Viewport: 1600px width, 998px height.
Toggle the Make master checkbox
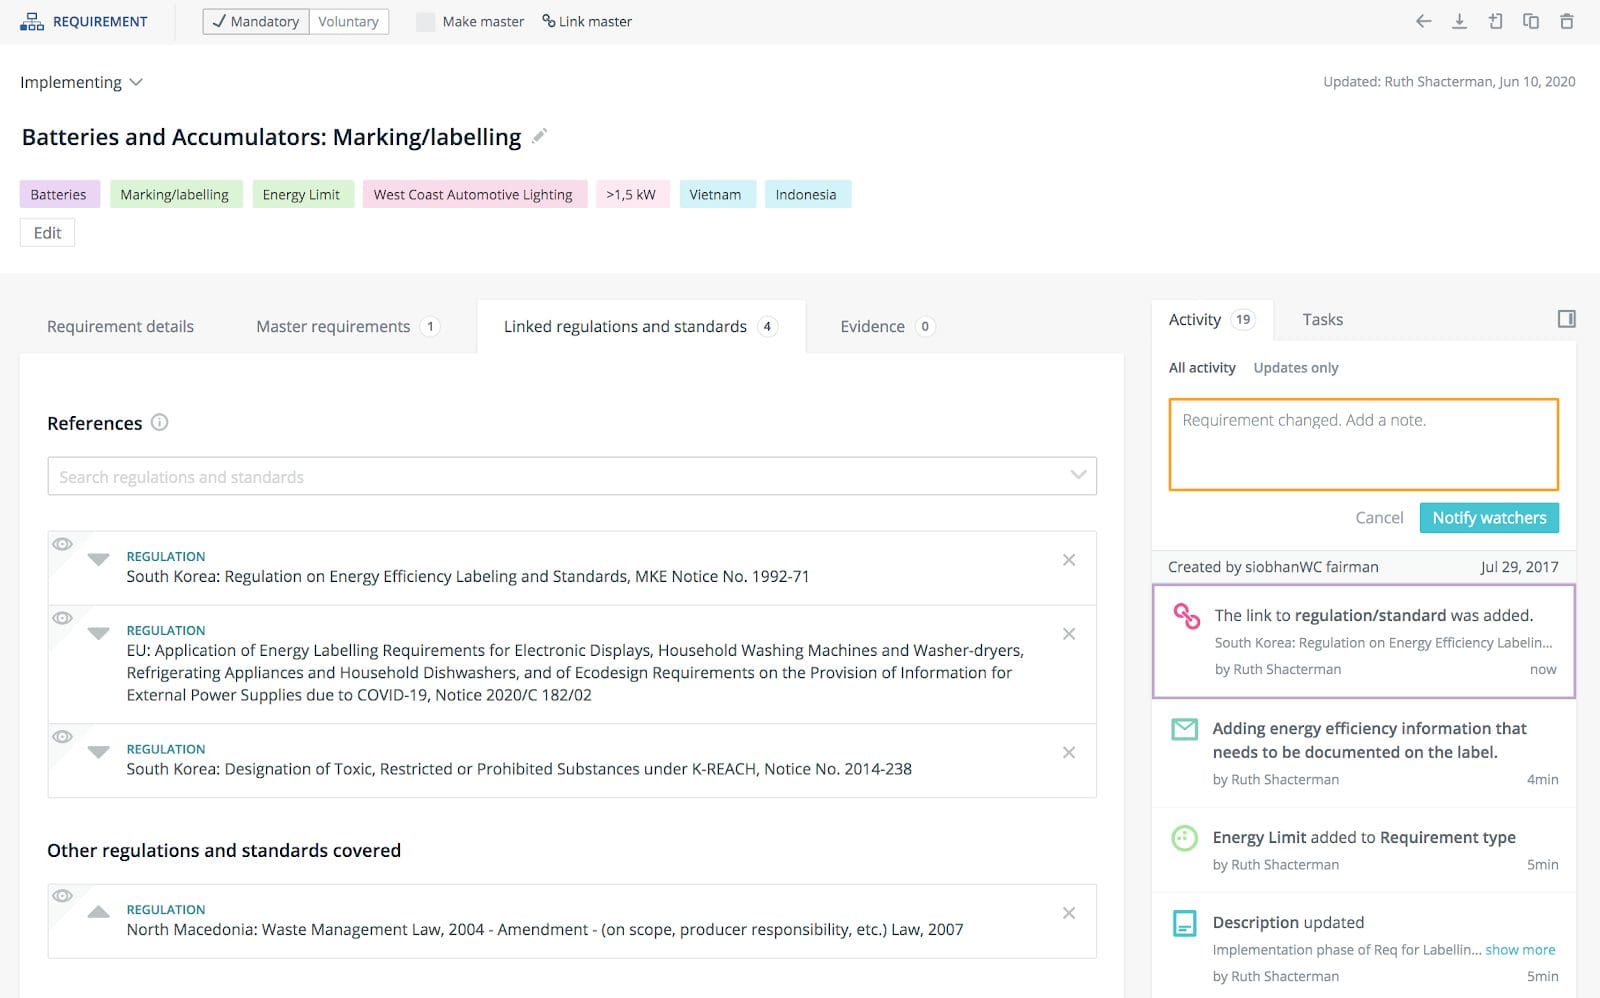click(426, 22)
